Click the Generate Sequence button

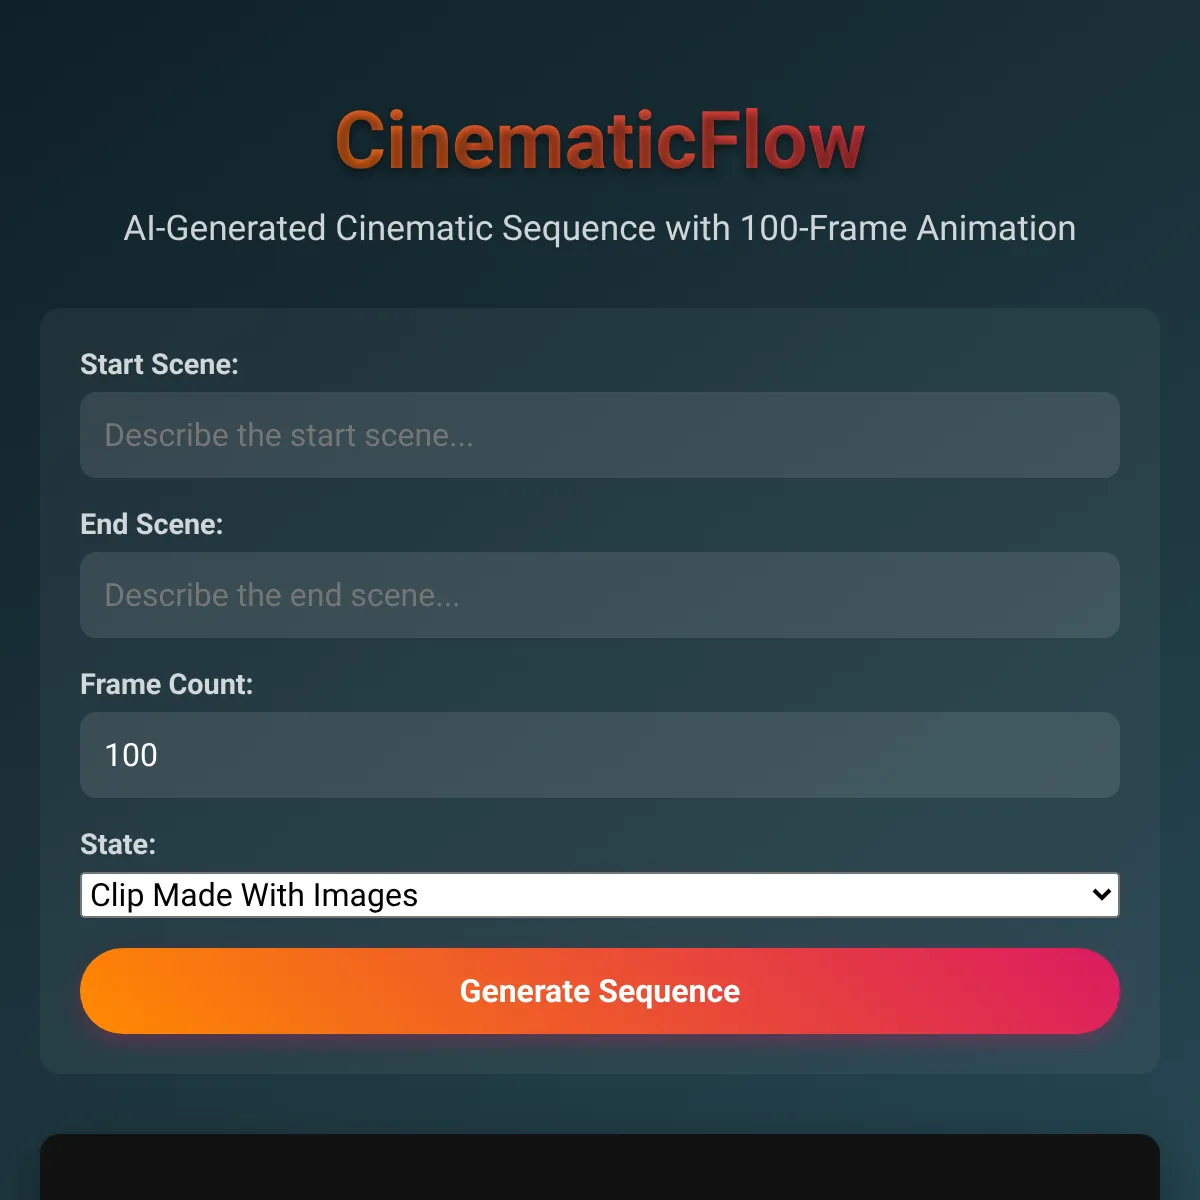[x=600, y=991]
